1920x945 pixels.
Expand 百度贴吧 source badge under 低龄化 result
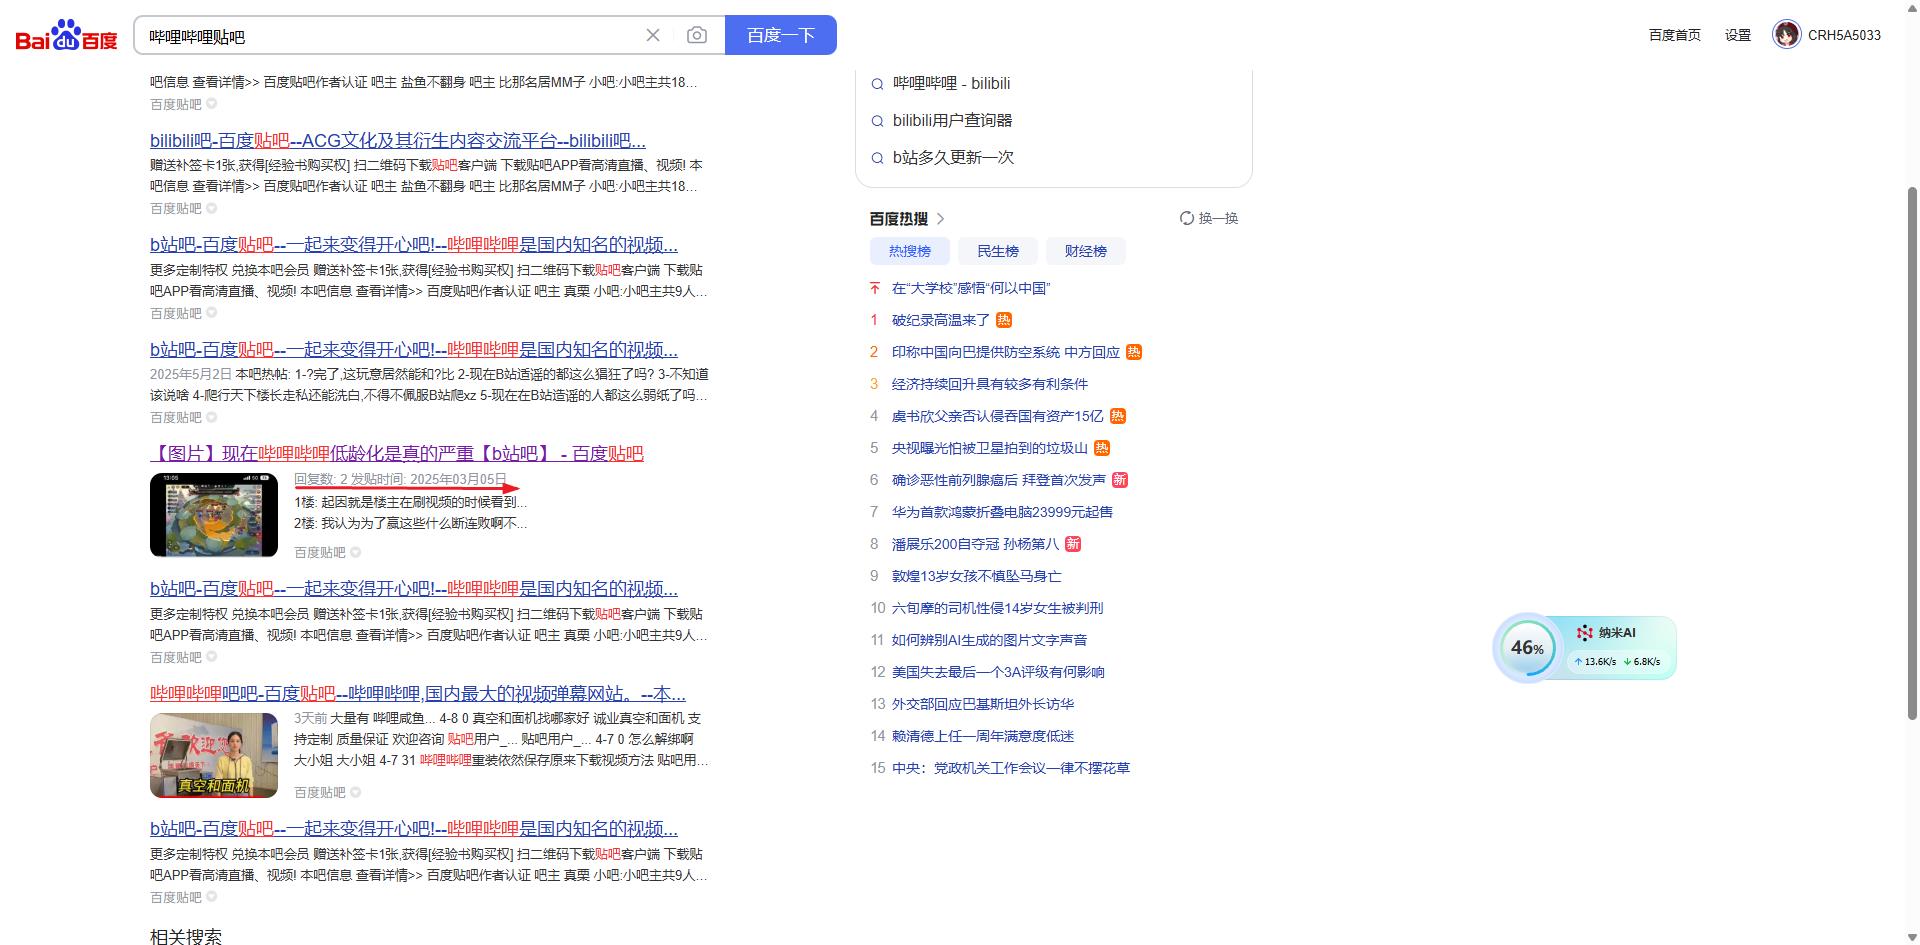coord(355,552)
